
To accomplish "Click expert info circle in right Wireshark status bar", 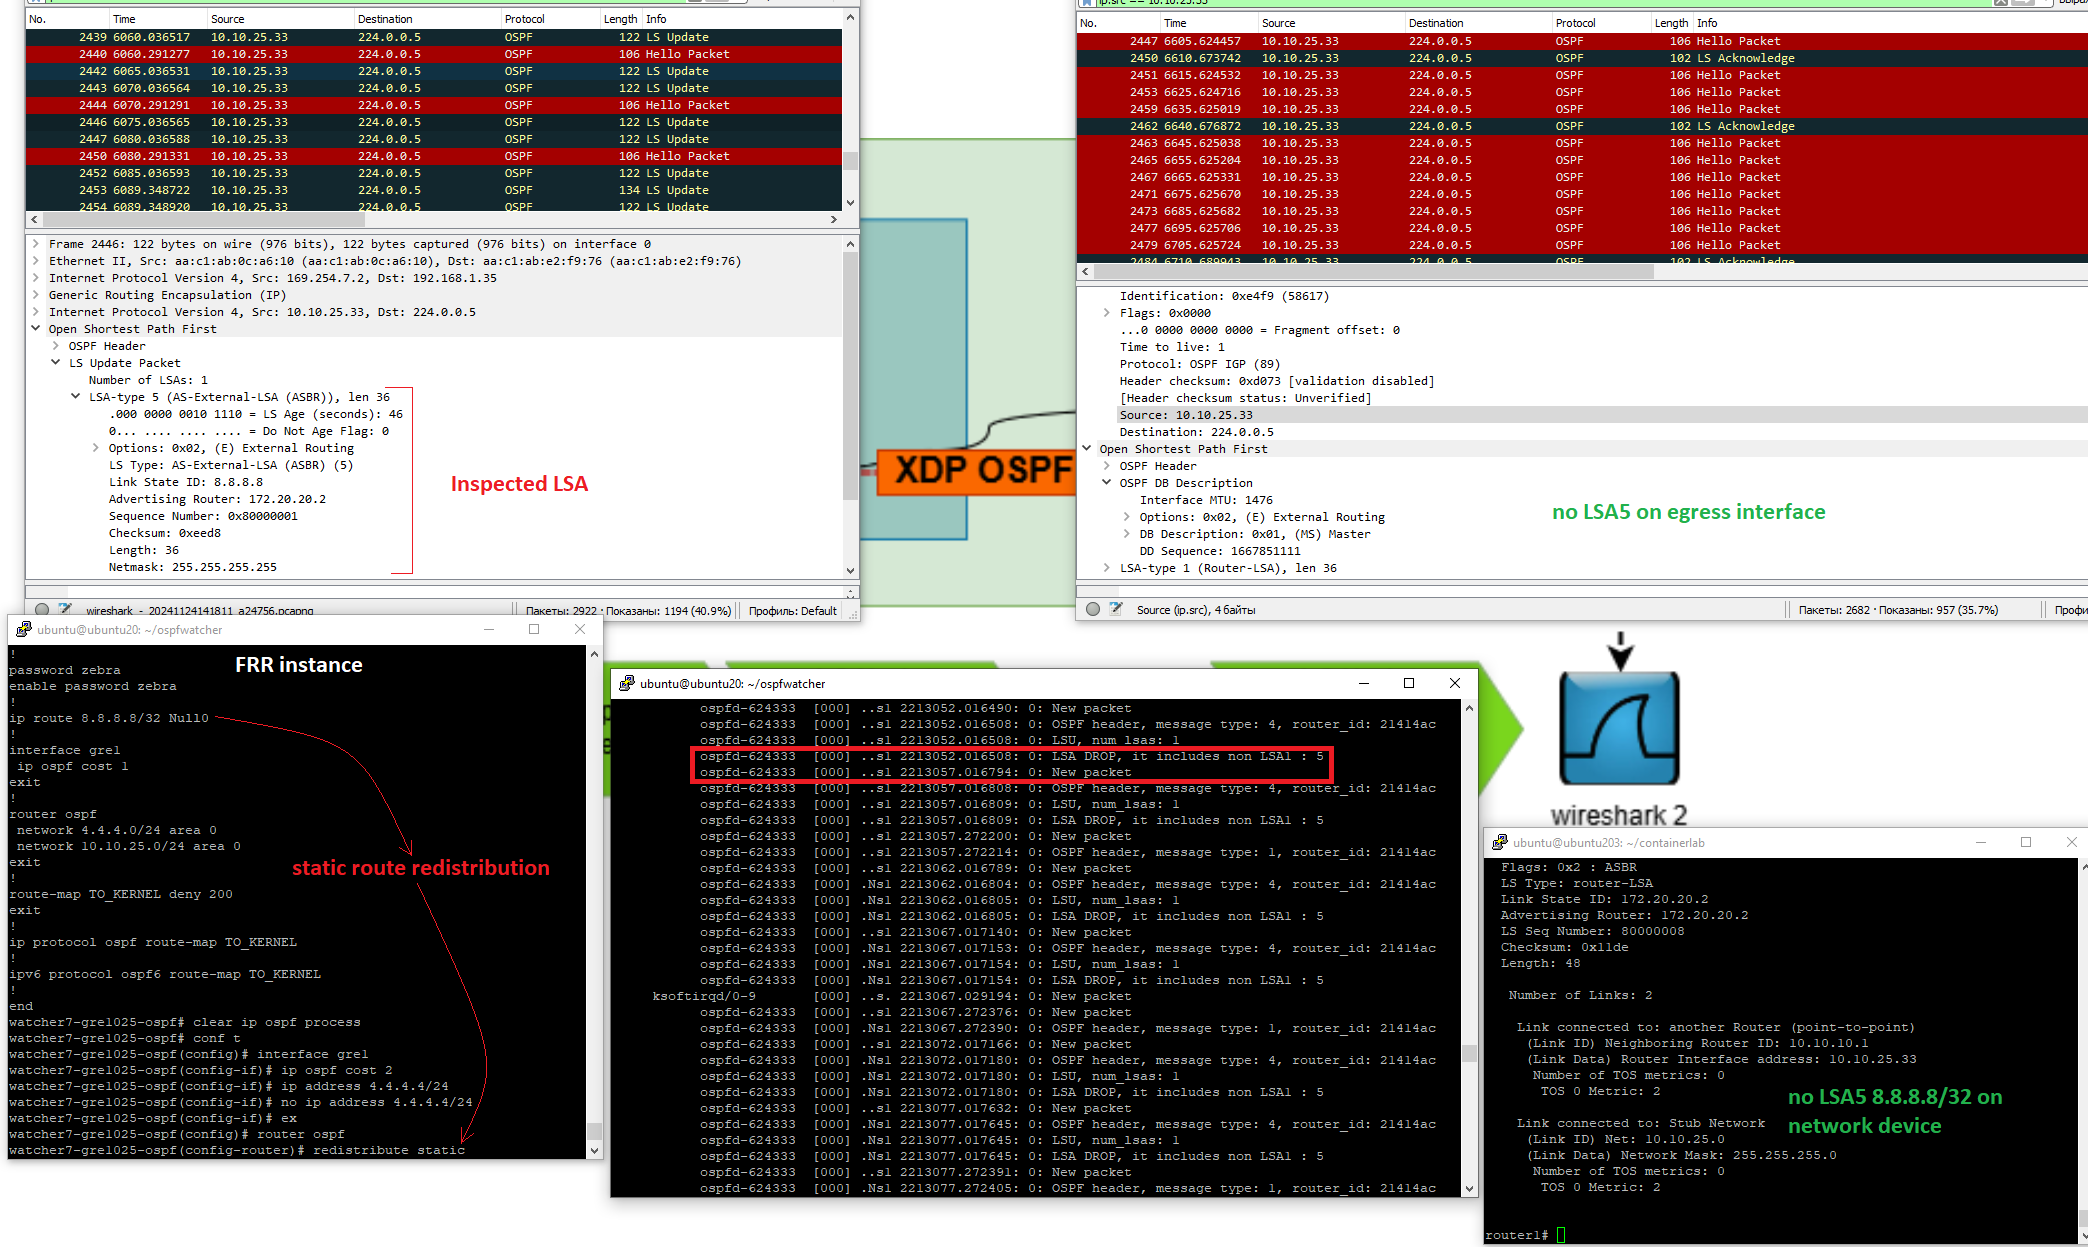I will pos(1093,609).
